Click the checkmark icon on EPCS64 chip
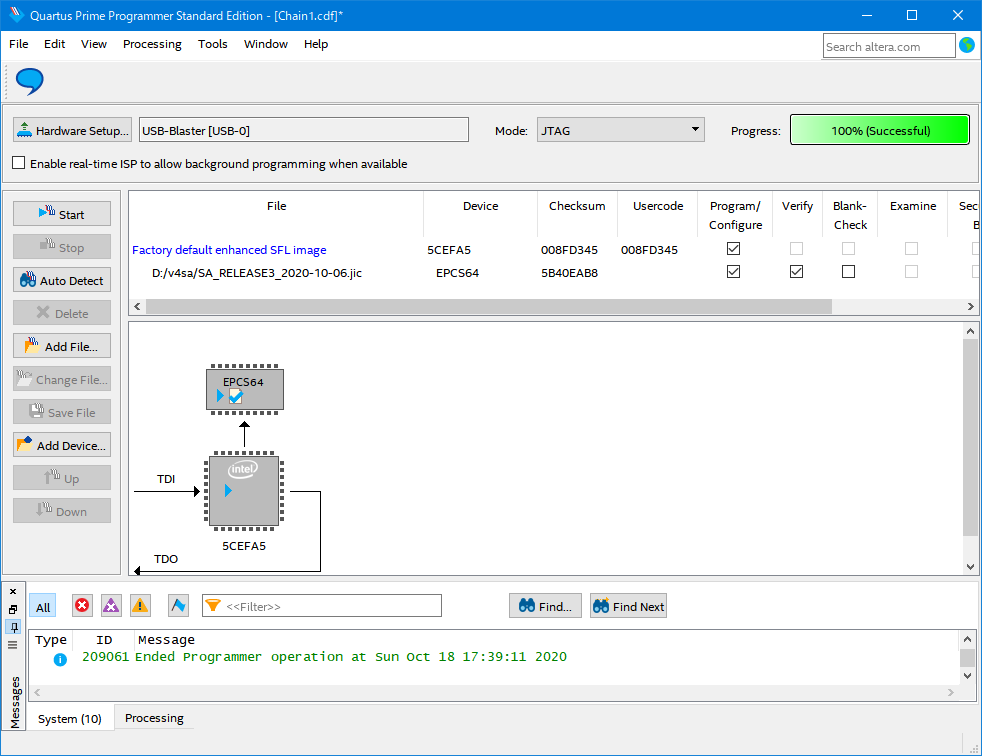This screenshot has width=982, height=756. [x=235, y=396]
